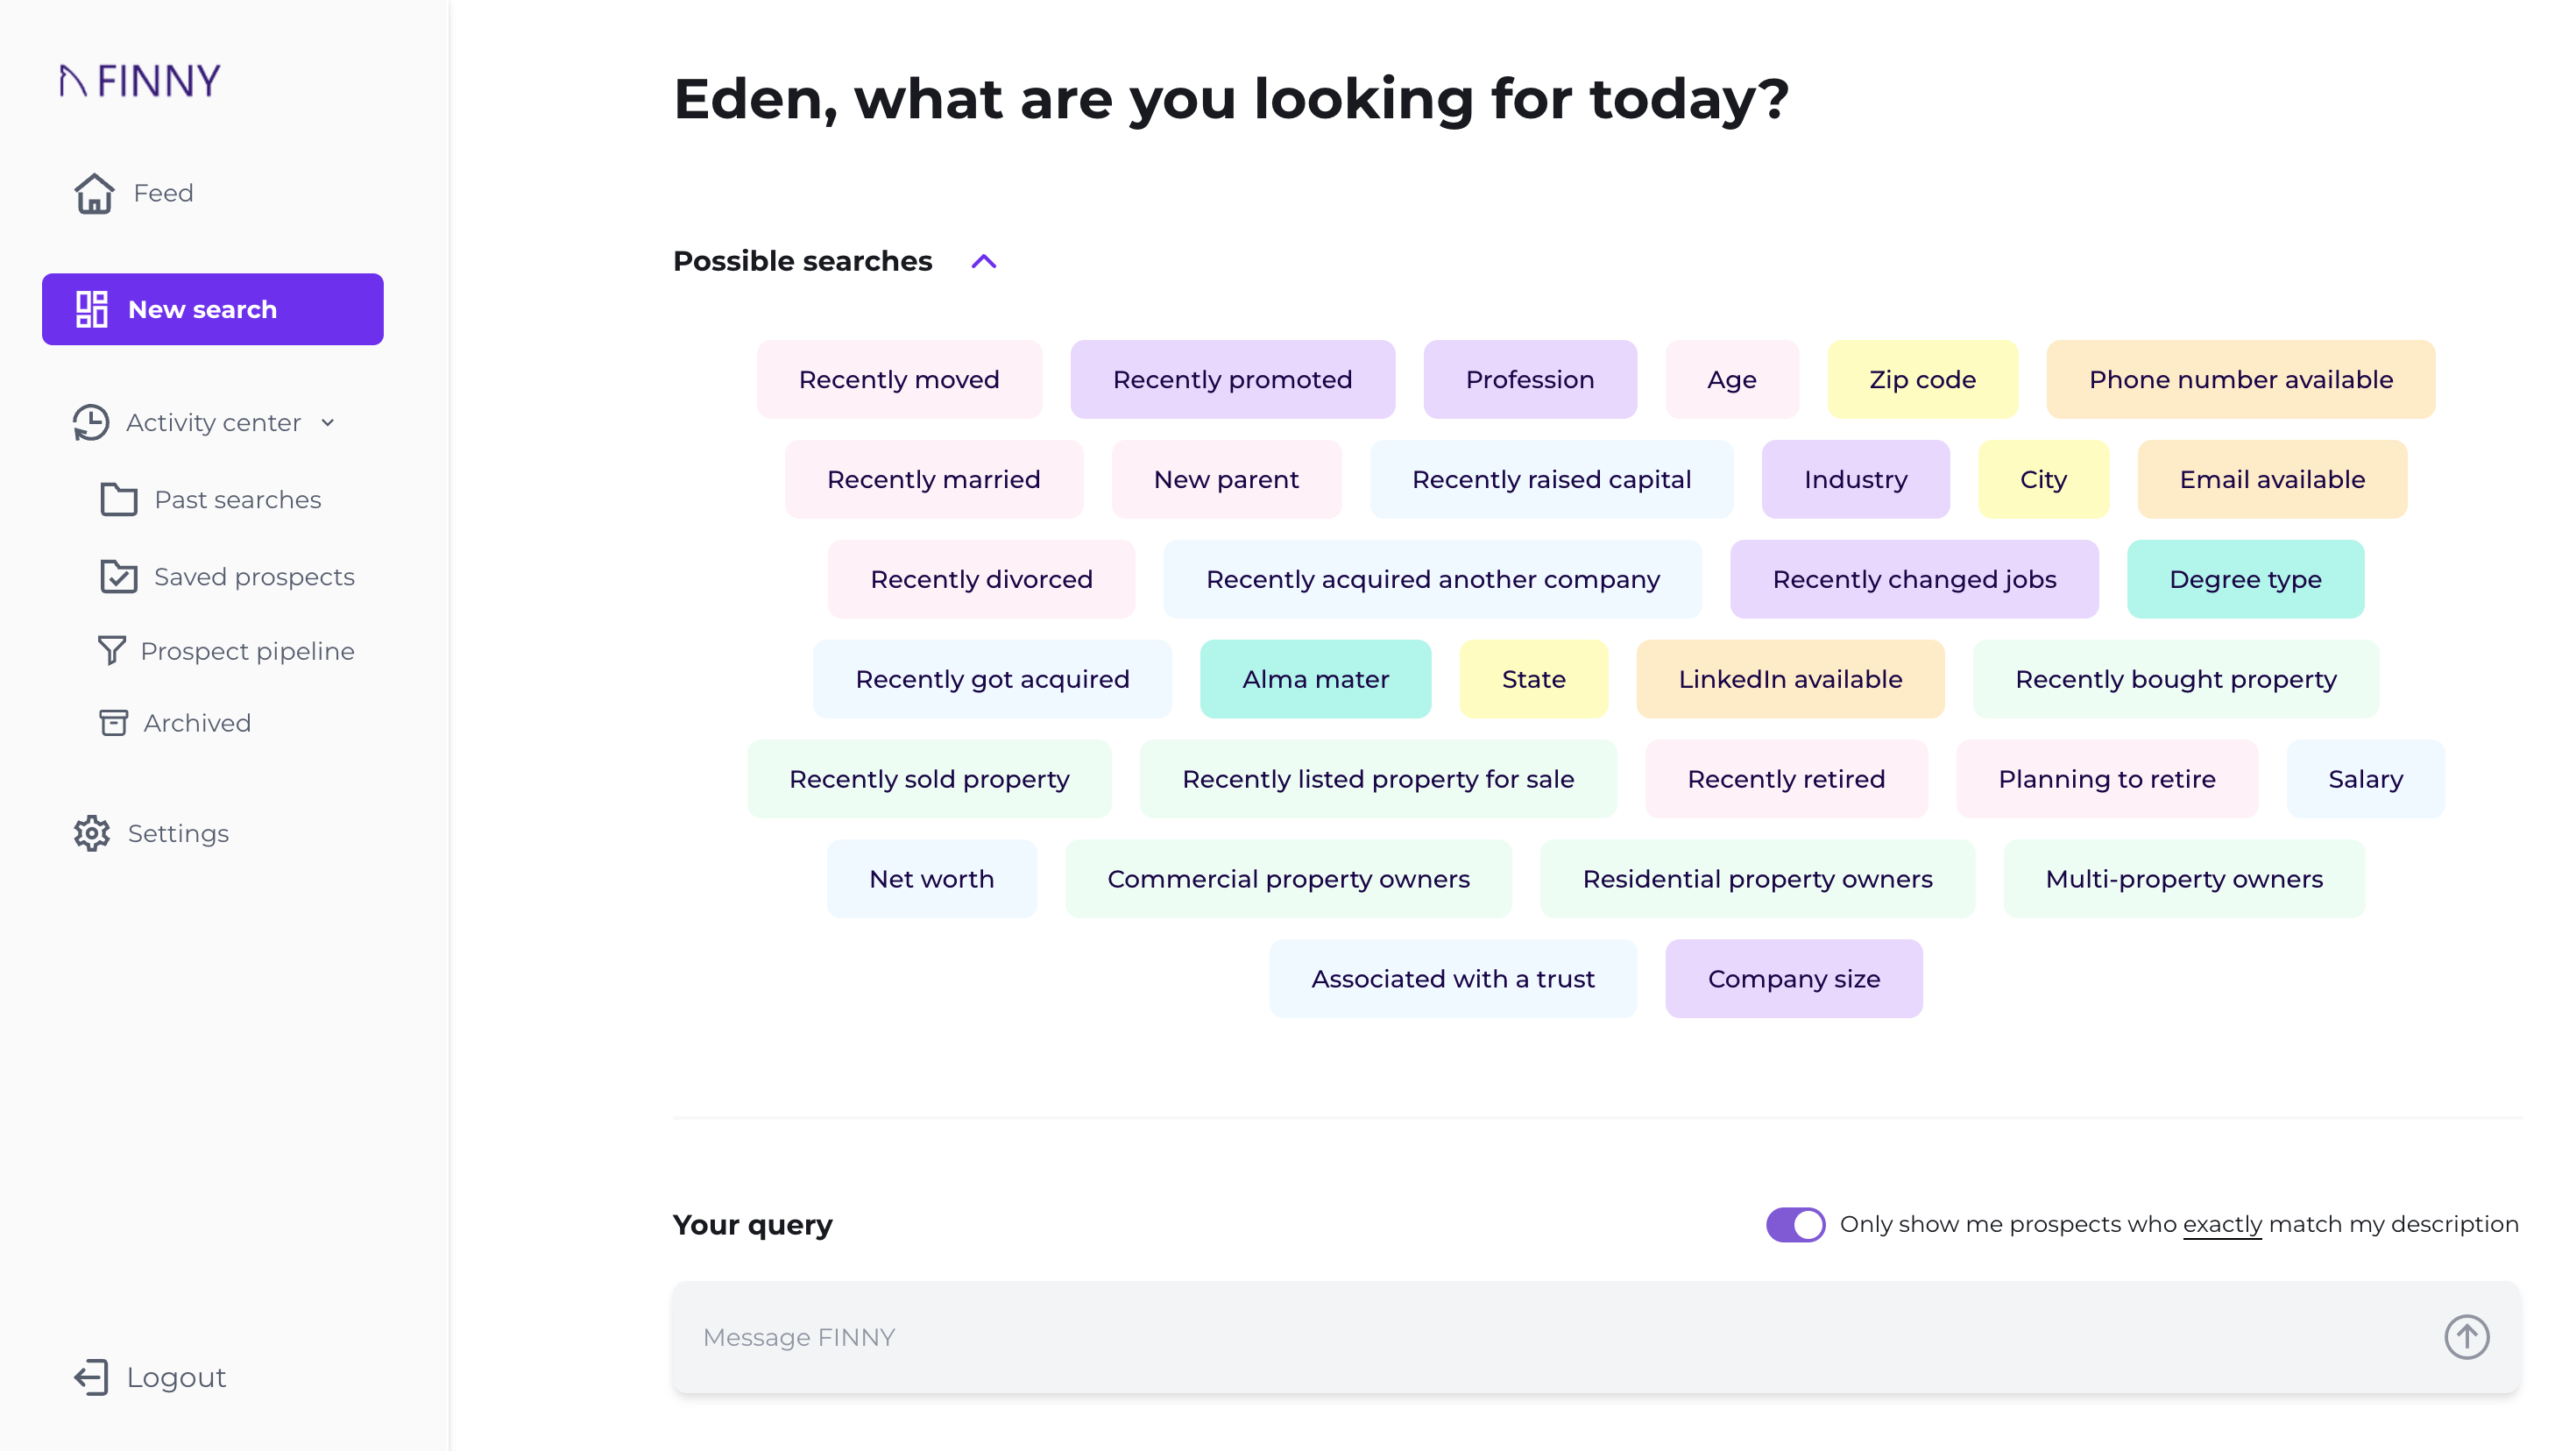Select the Associated with a trust tag

[1451, 979]
